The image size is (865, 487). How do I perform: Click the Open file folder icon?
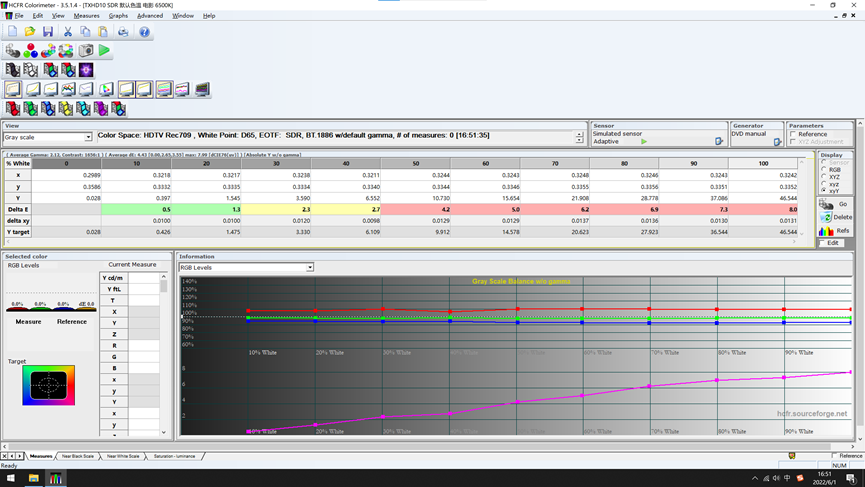(x=30, y=32)
